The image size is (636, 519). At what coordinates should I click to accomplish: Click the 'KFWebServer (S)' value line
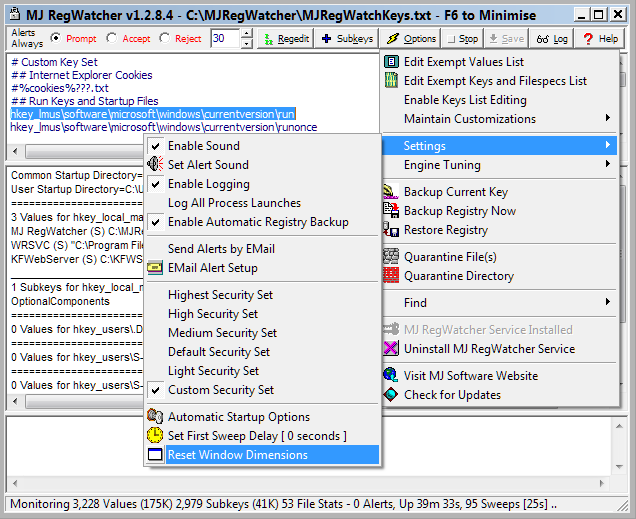[77, 259]
